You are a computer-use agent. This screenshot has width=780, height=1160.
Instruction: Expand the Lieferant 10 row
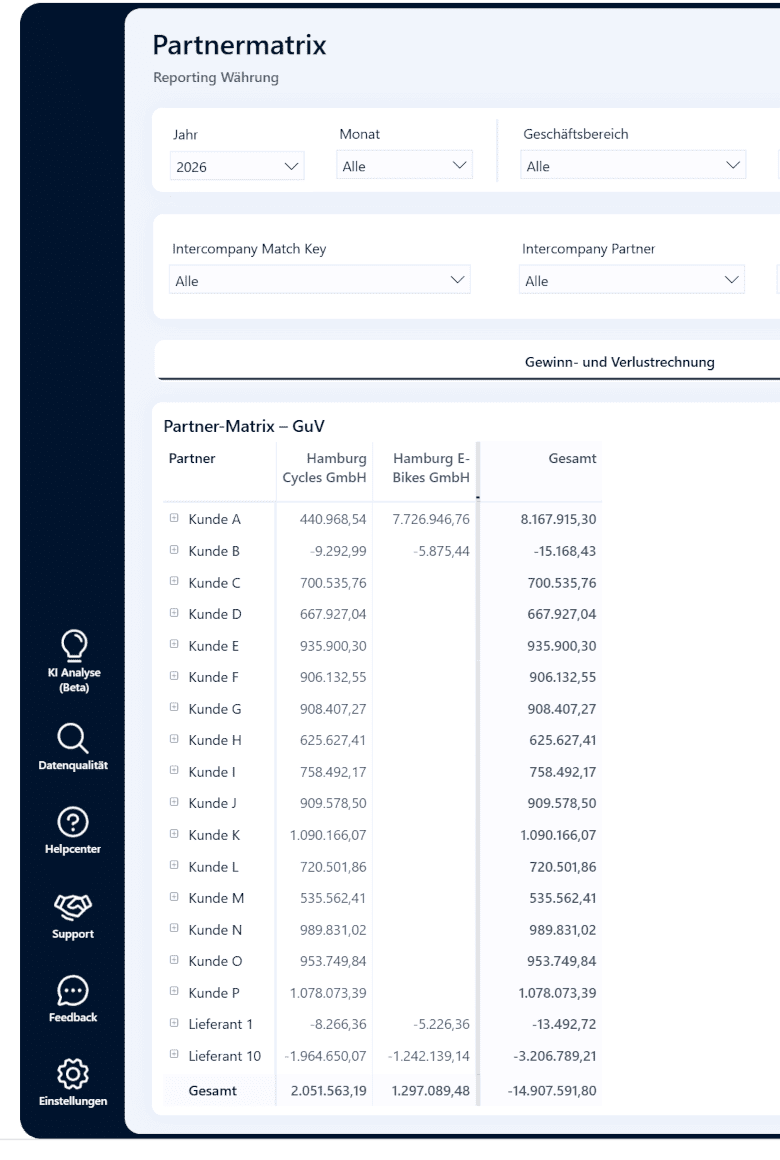pos(174,1054)
